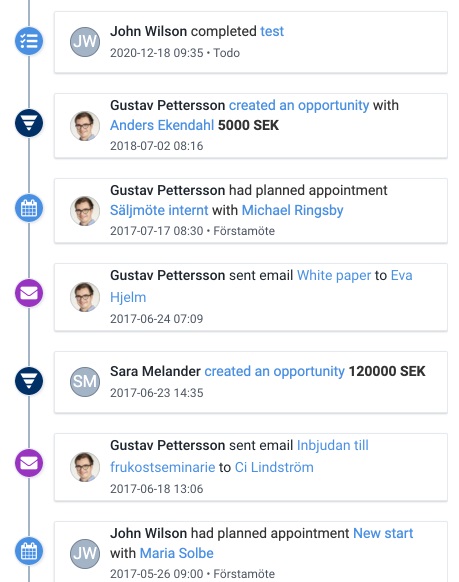Click Gustav Pettersson's photo on White paper email

[85, 297]
